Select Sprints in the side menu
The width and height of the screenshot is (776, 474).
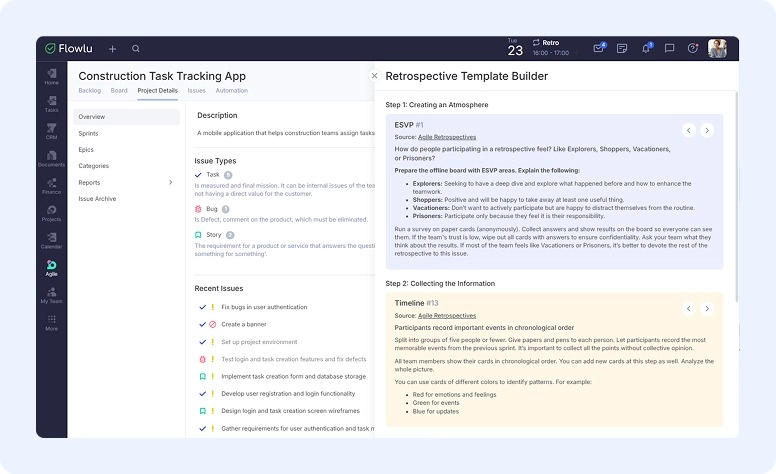(88, 134)
